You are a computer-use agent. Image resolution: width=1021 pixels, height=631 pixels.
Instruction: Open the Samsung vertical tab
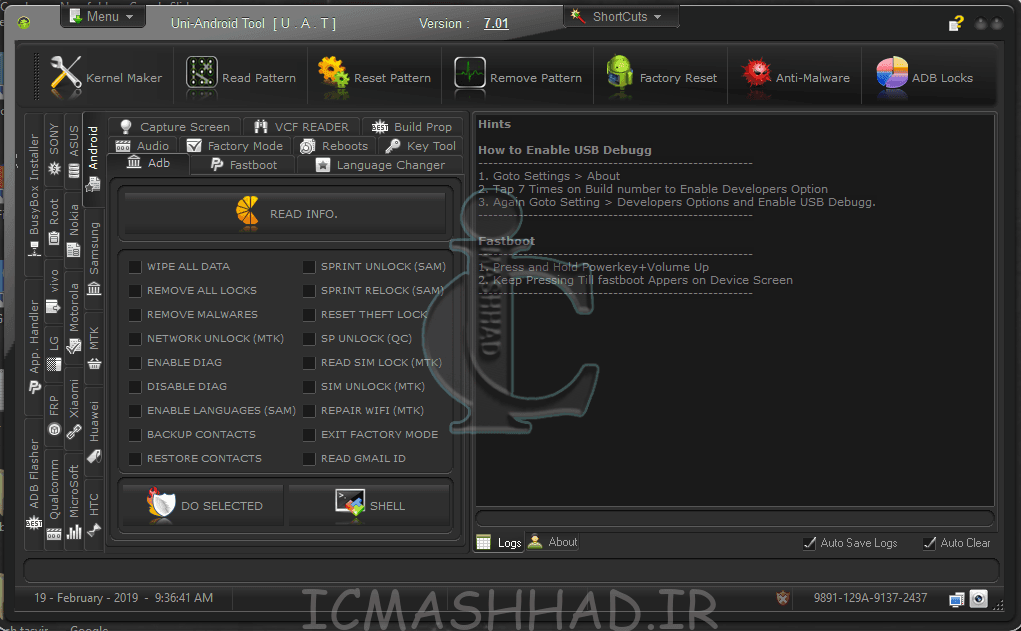coord(94,258)
